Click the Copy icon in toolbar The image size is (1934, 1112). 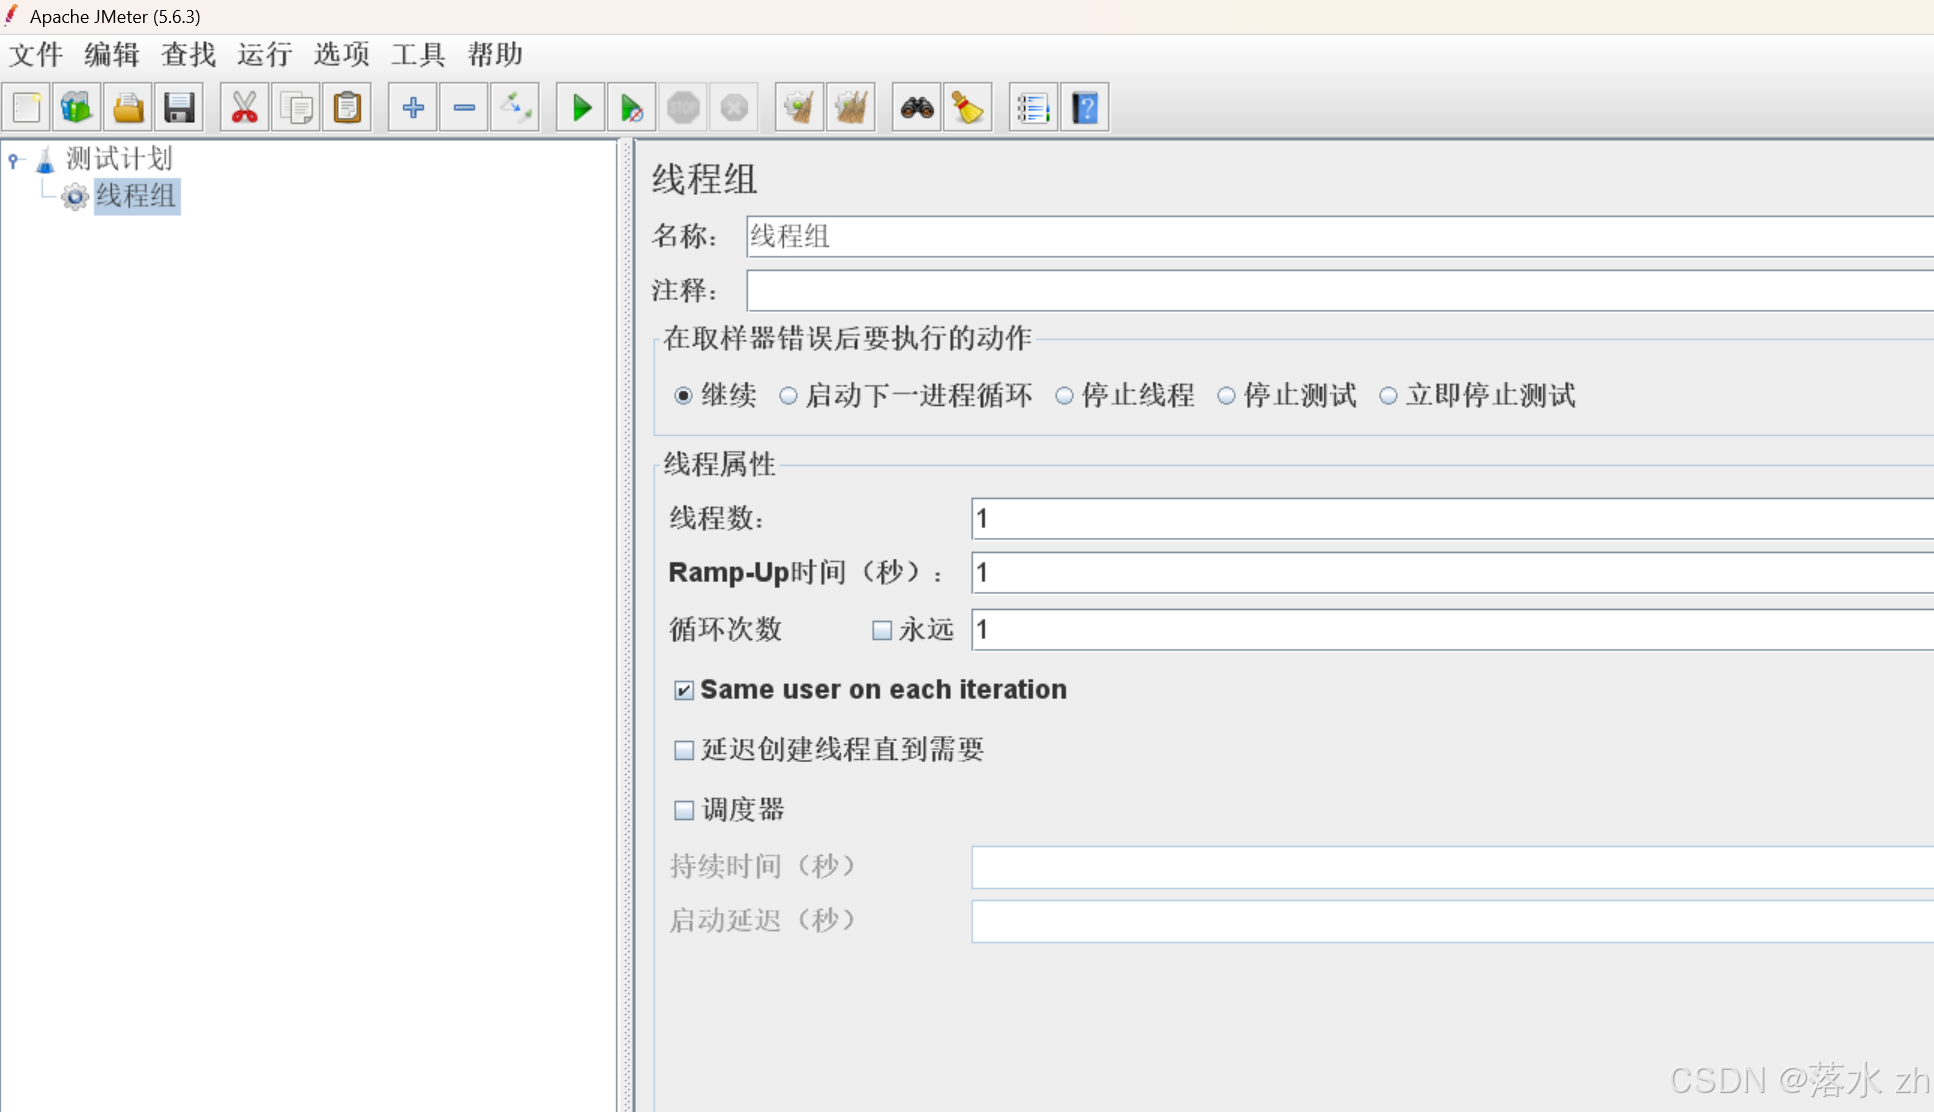click(x=296, y=107)
